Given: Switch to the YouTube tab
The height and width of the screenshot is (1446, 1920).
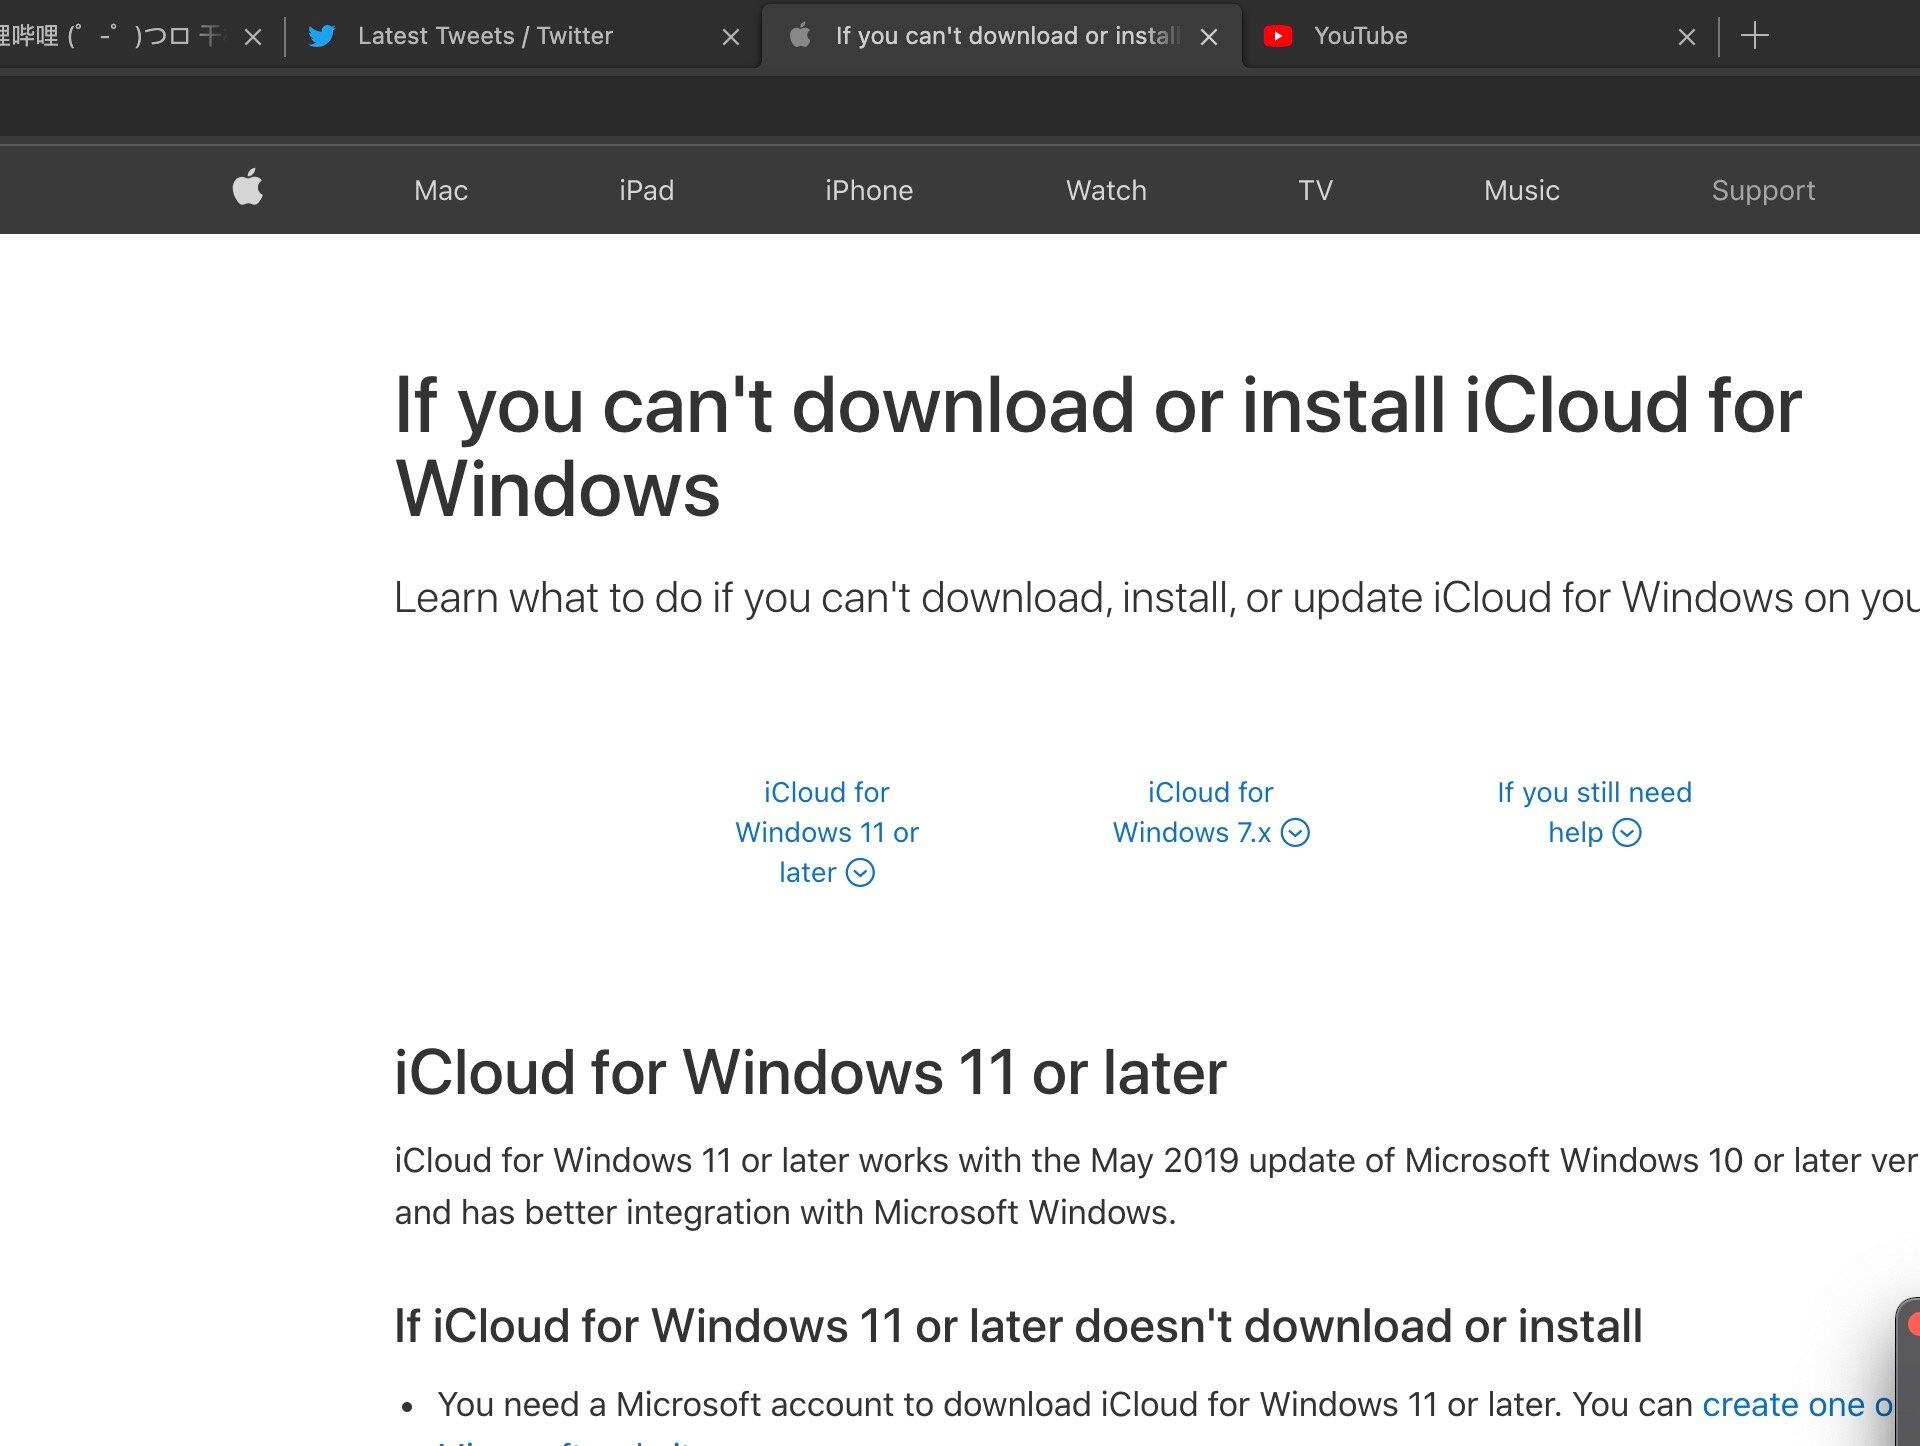Looking at the screenshot, I should pos(1480,37).
